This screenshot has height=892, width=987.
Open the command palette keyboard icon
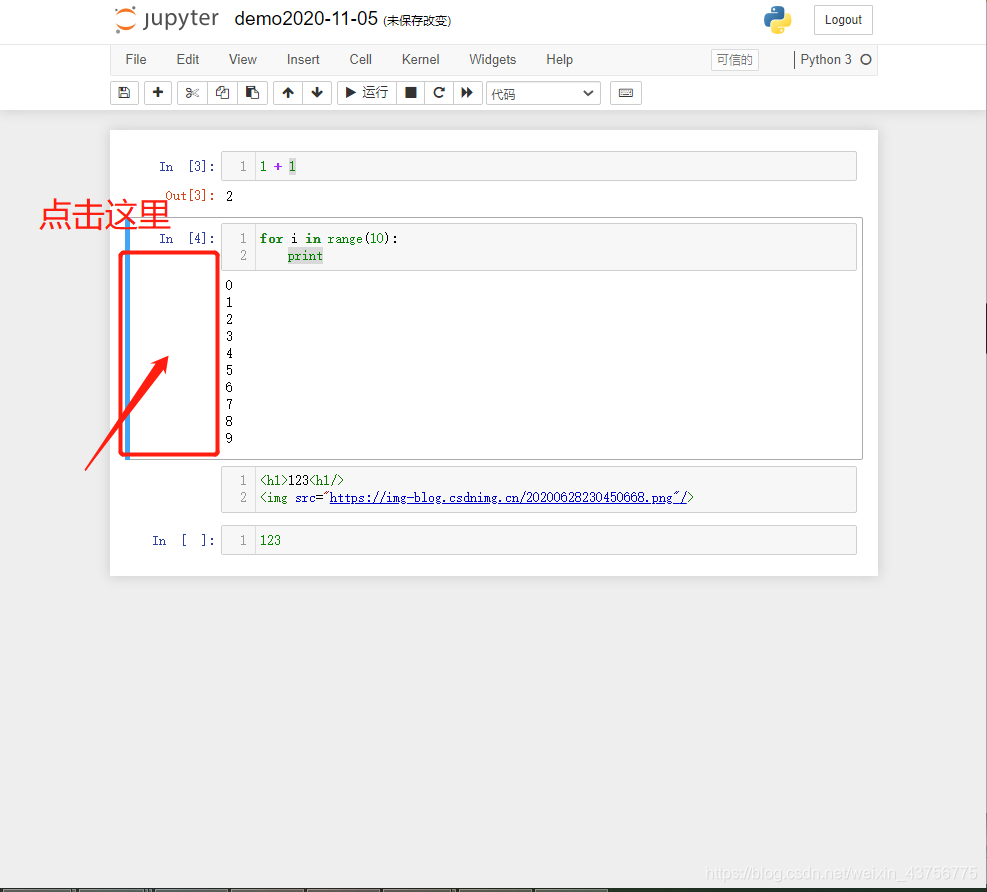point(625,92)
